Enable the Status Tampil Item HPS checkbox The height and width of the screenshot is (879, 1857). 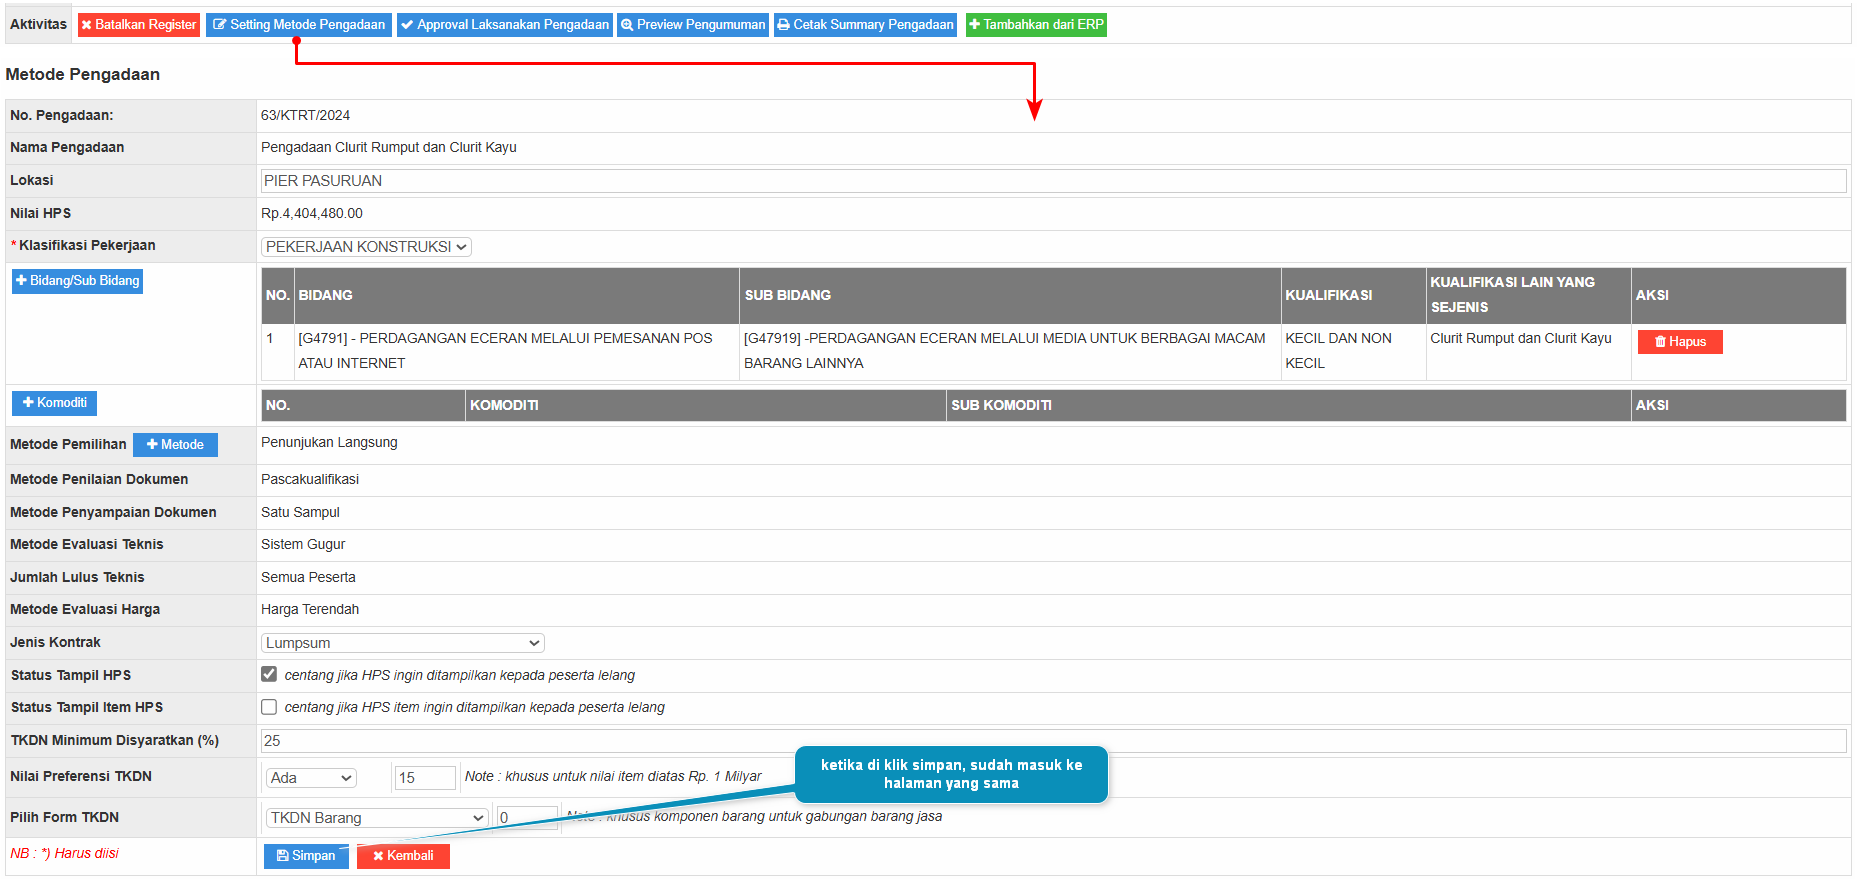click(269, 707)
